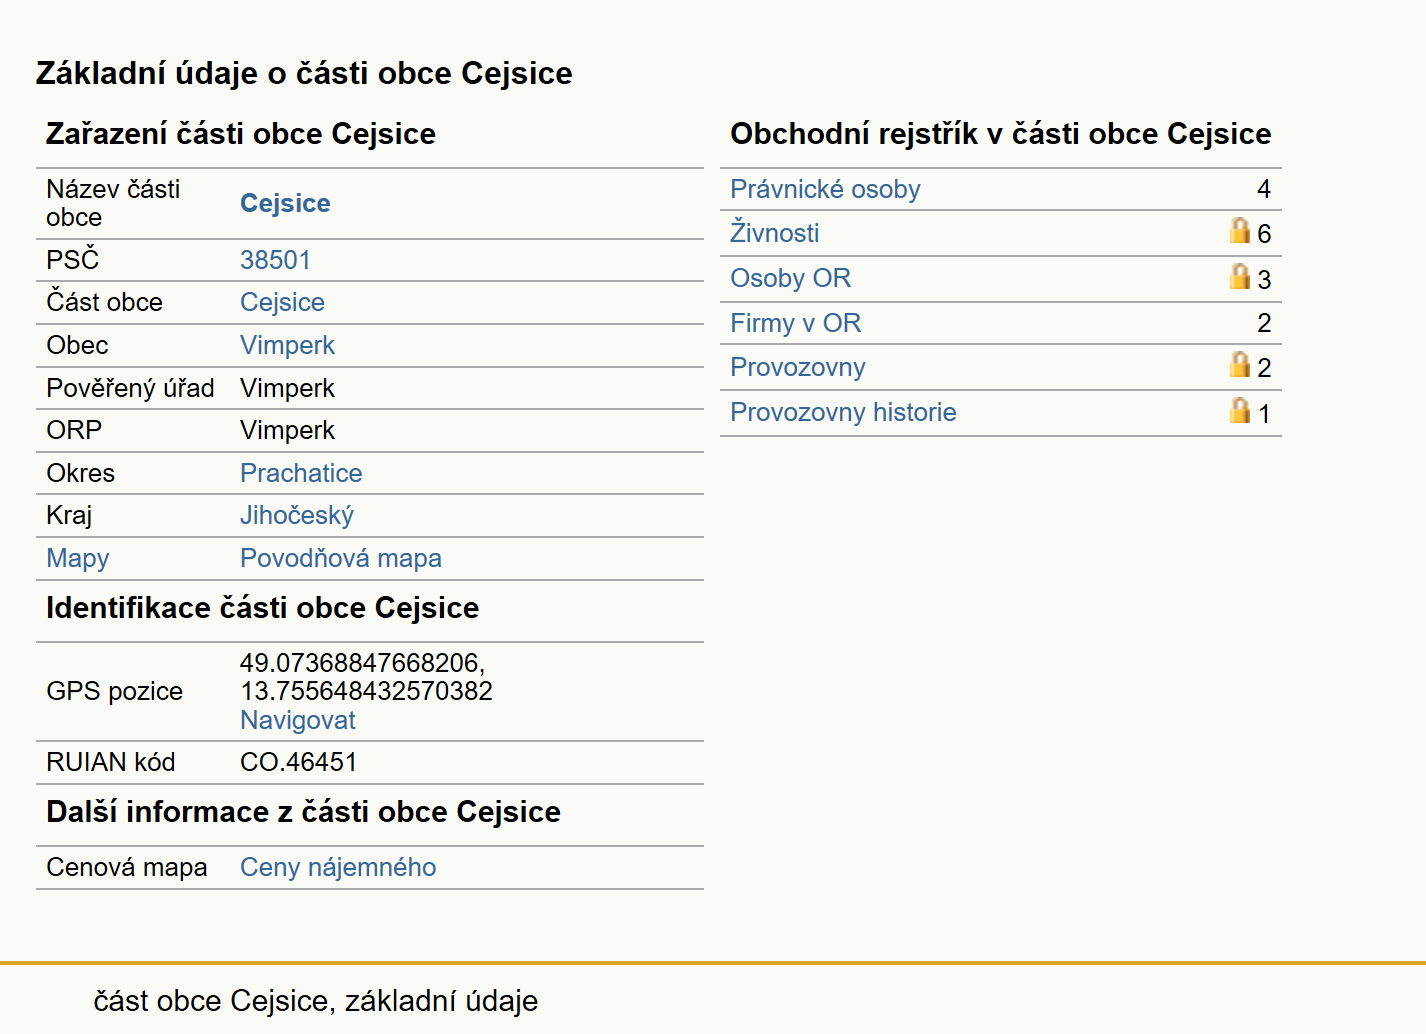1426x1034 pixels.
Task: Click the lock icon in Provozovny row
Action: [1240, 365]
